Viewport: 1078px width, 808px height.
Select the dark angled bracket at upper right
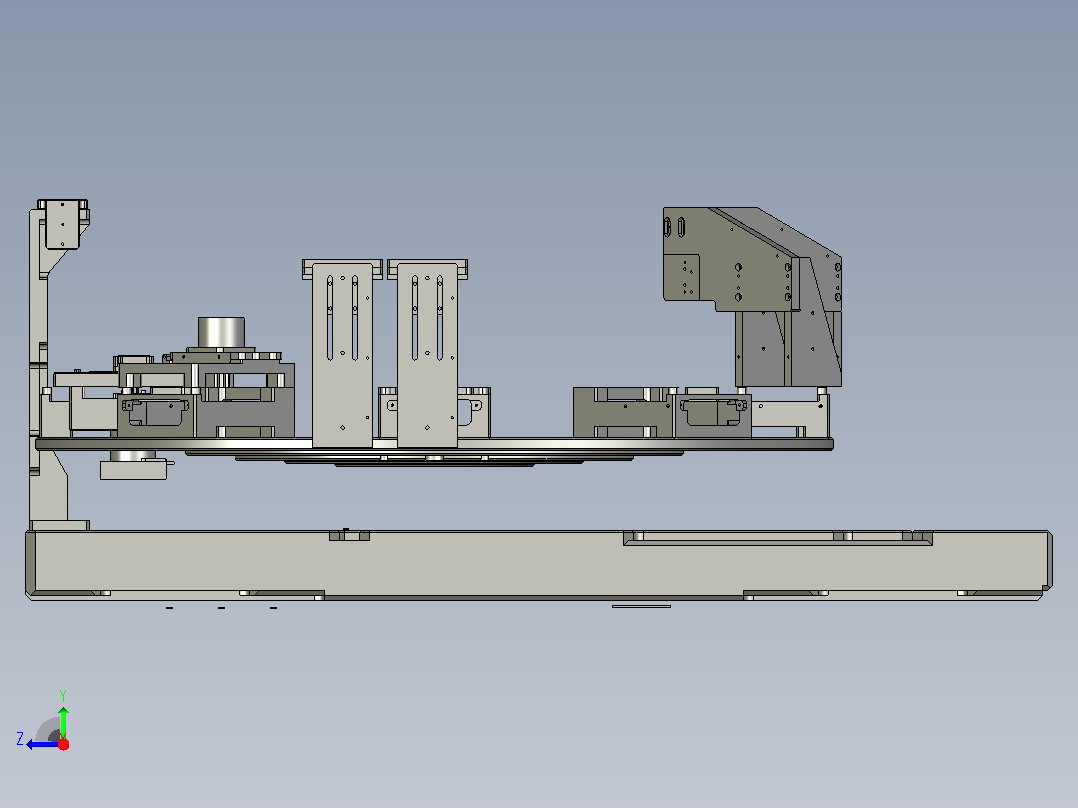coord(753,259)
